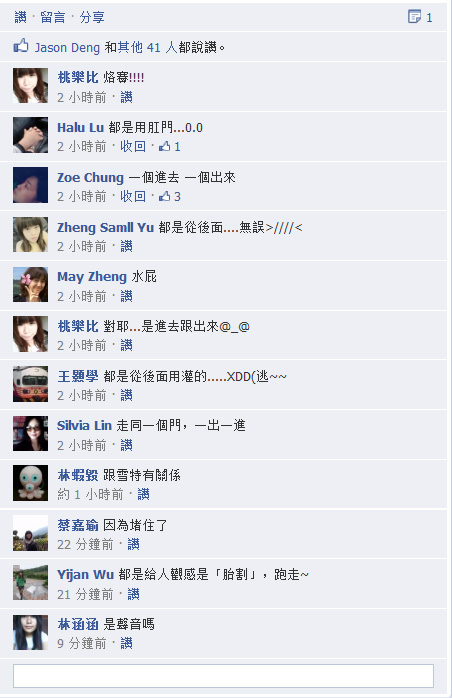Click 留言 link at the top

click(x=53, y=17)
